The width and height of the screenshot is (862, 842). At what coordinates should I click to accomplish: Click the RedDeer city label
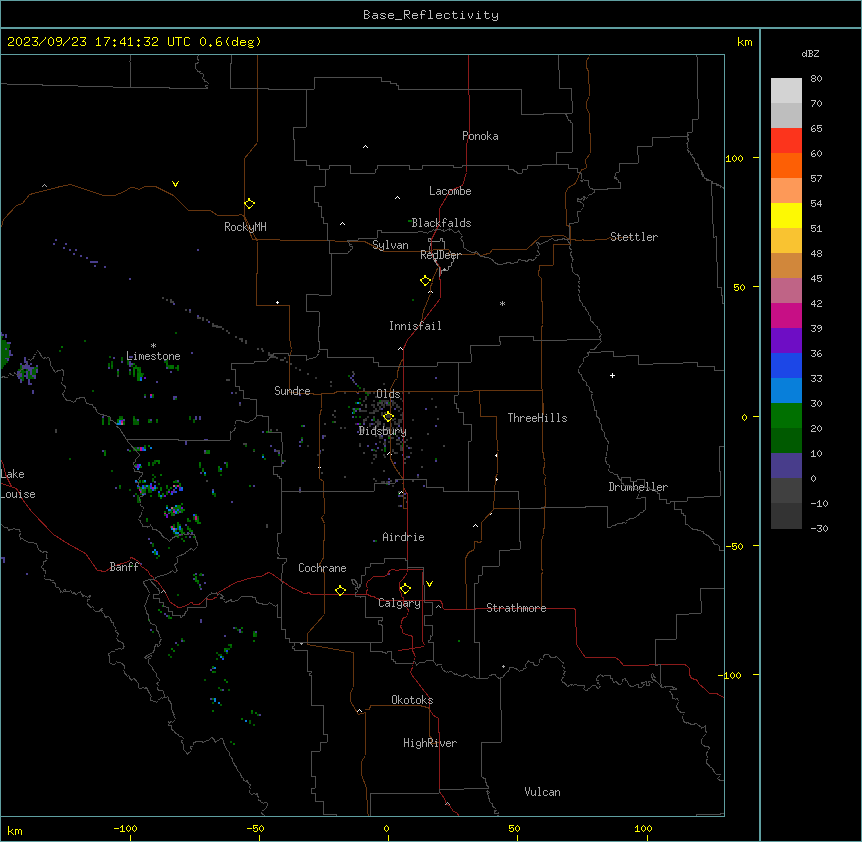tap(440, 255)
